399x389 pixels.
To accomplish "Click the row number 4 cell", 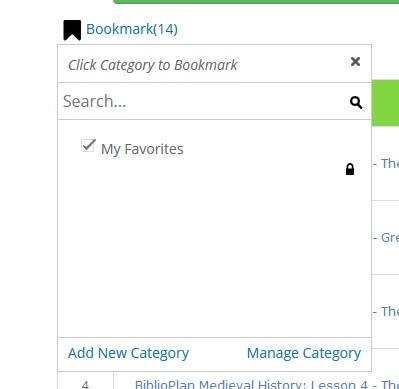I will 85,384.
